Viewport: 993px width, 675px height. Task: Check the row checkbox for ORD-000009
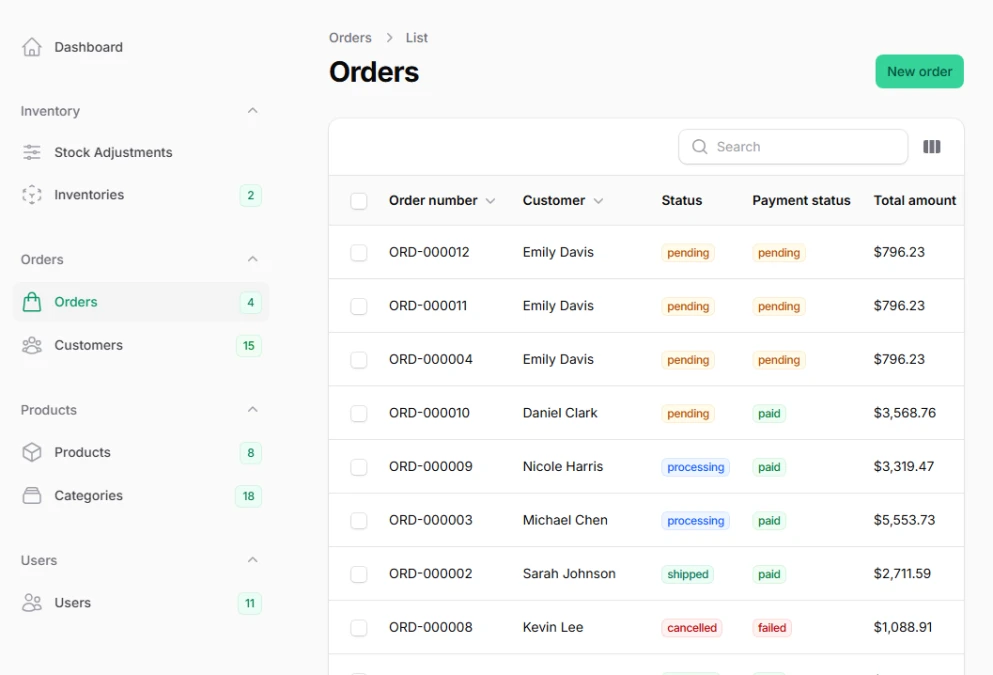point(358,466)
